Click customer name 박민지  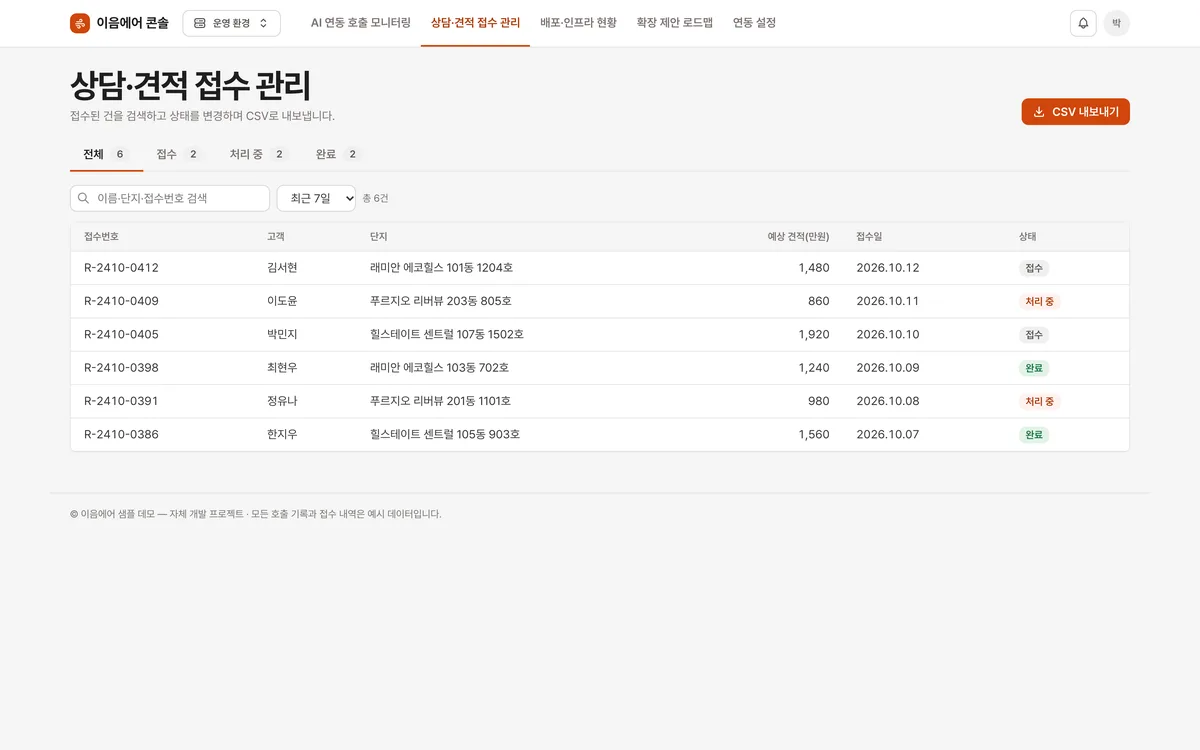pyautogui.click(x=282, y=335)
